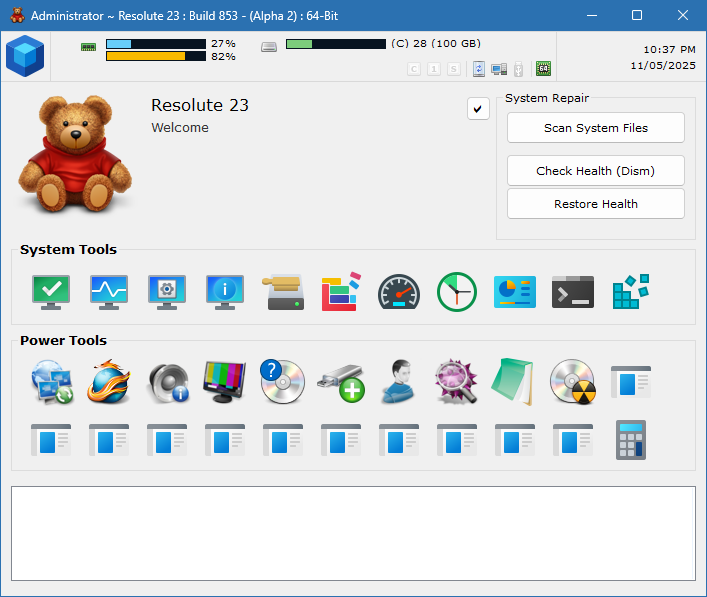Image resolution: width=707 pixels, height=597 pixels.
Task: Open the speedometer gauge tool
Action: [399, 292]
